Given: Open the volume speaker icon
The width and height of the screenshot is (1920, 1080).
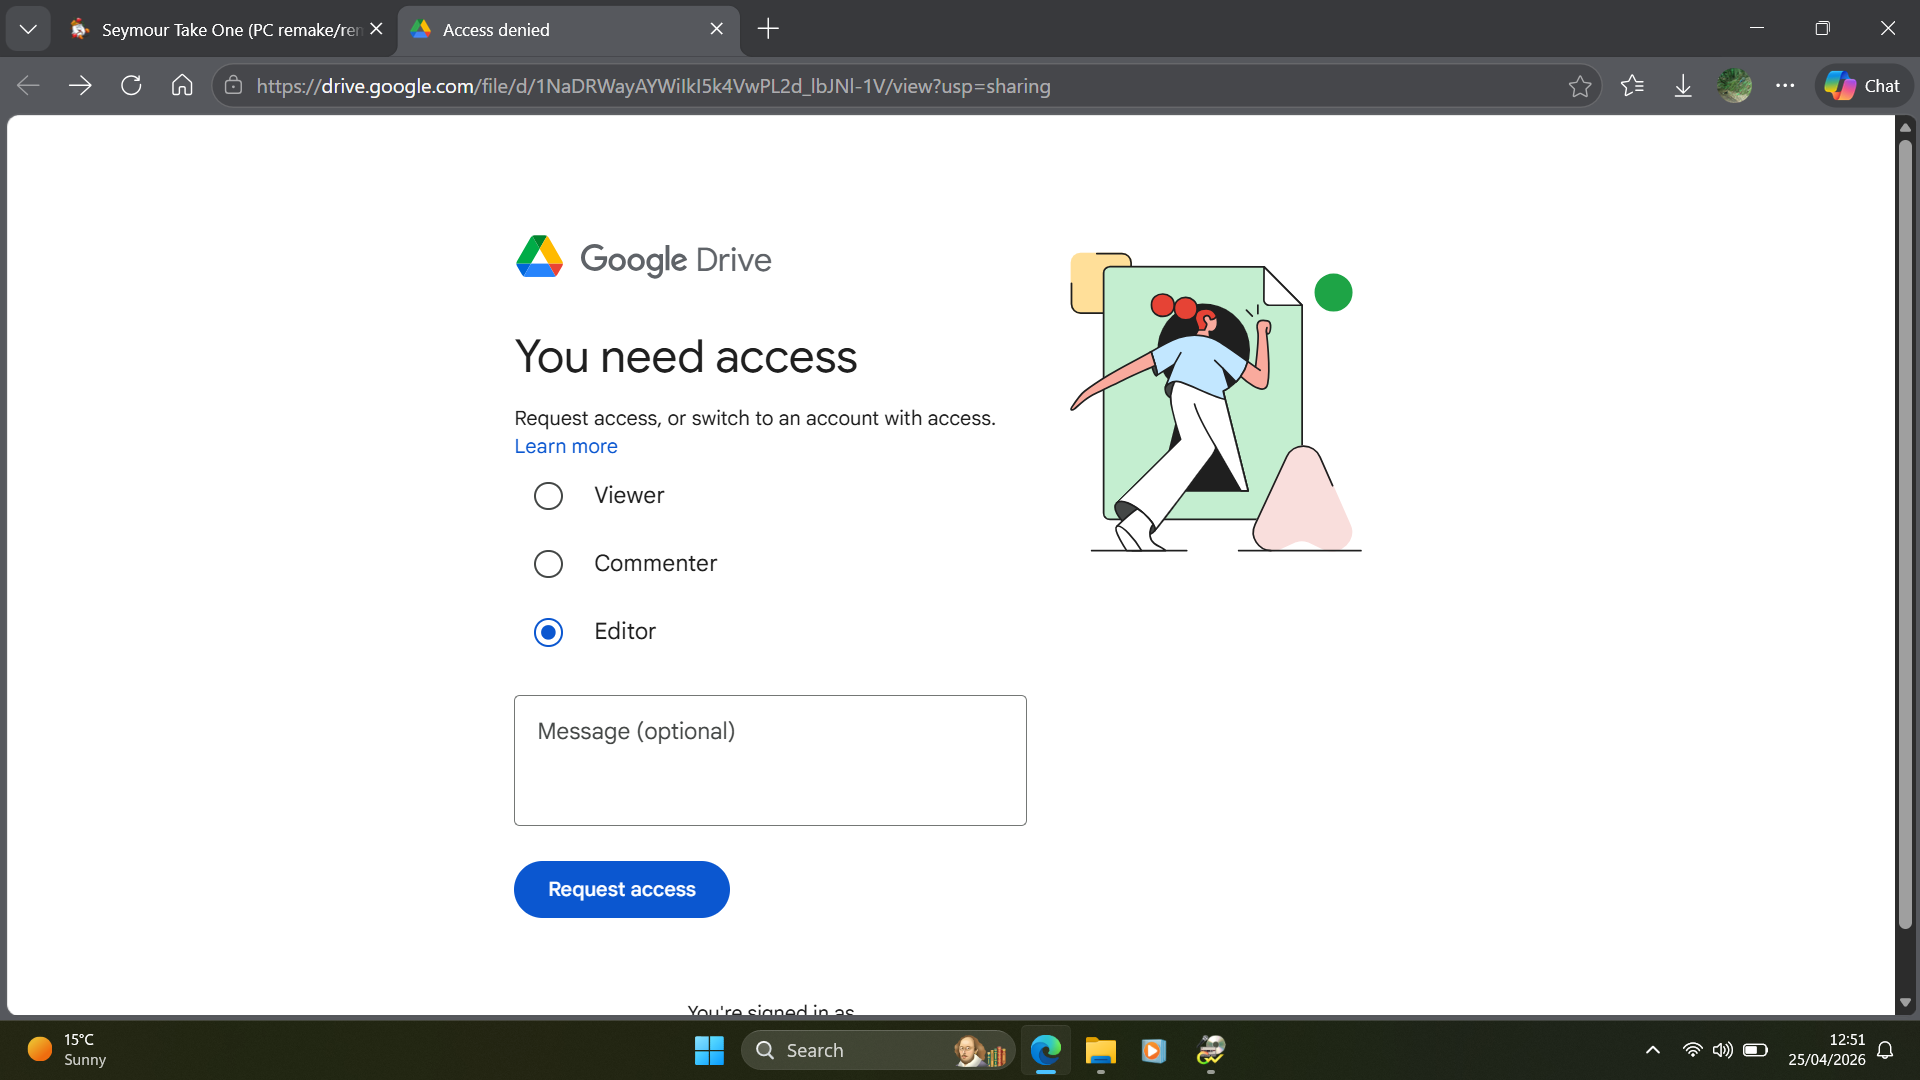Looking at the screenshot, I should [1722, 1050].
